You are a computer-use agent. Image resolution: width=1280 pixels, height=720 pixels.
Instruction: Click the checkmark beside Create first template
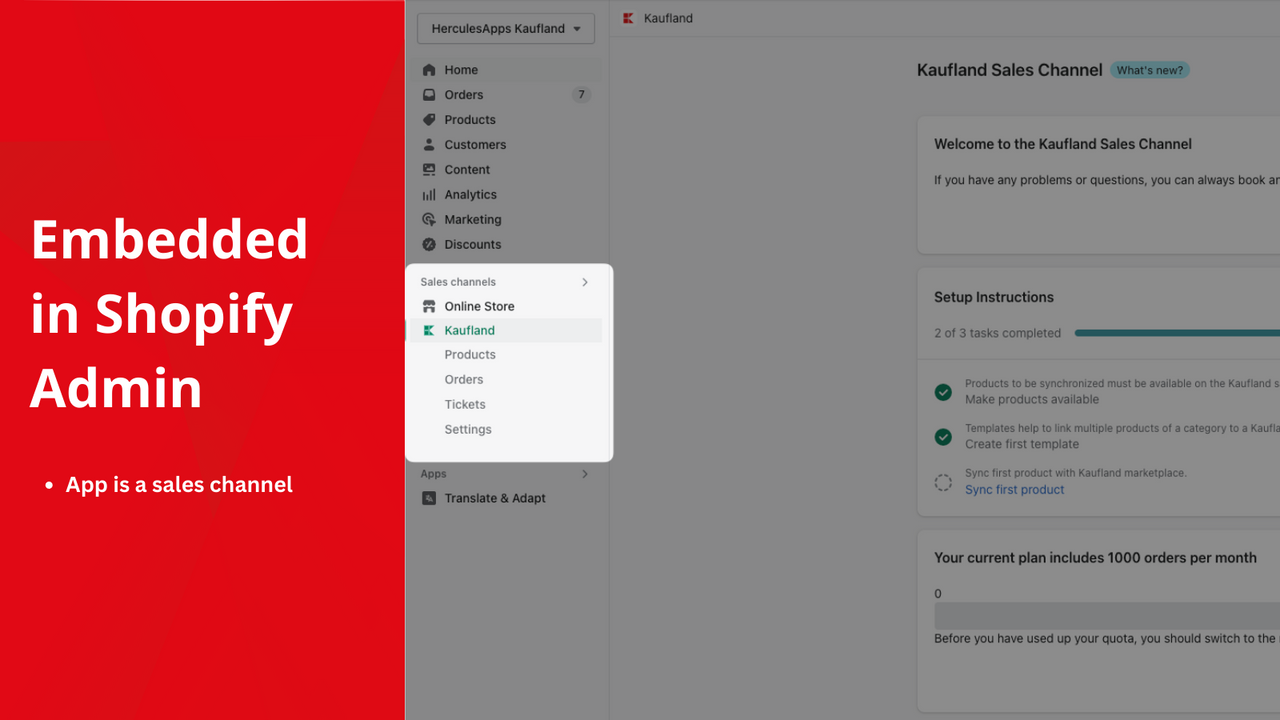click(x=943, y=437)
